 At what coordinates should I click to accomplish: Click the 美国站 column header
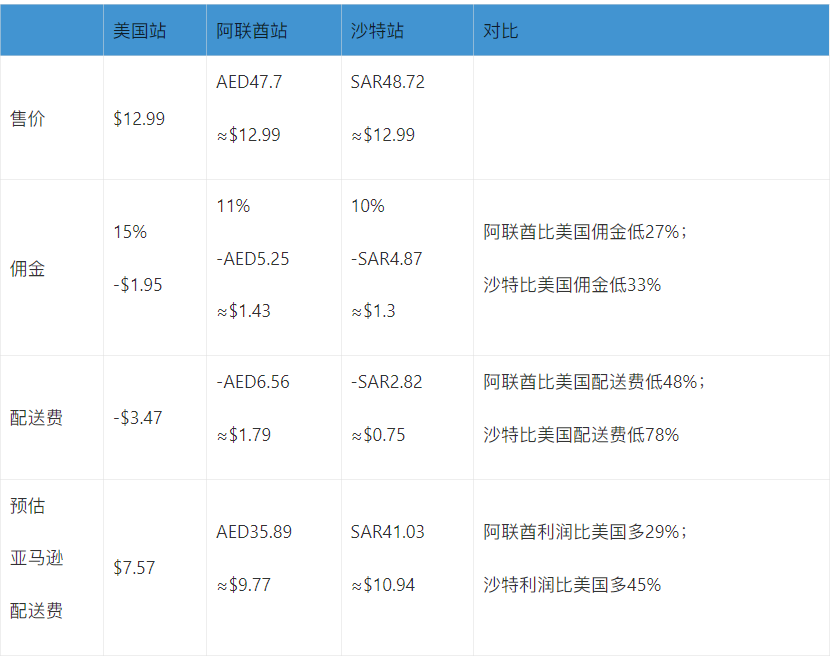pos(140,30)
